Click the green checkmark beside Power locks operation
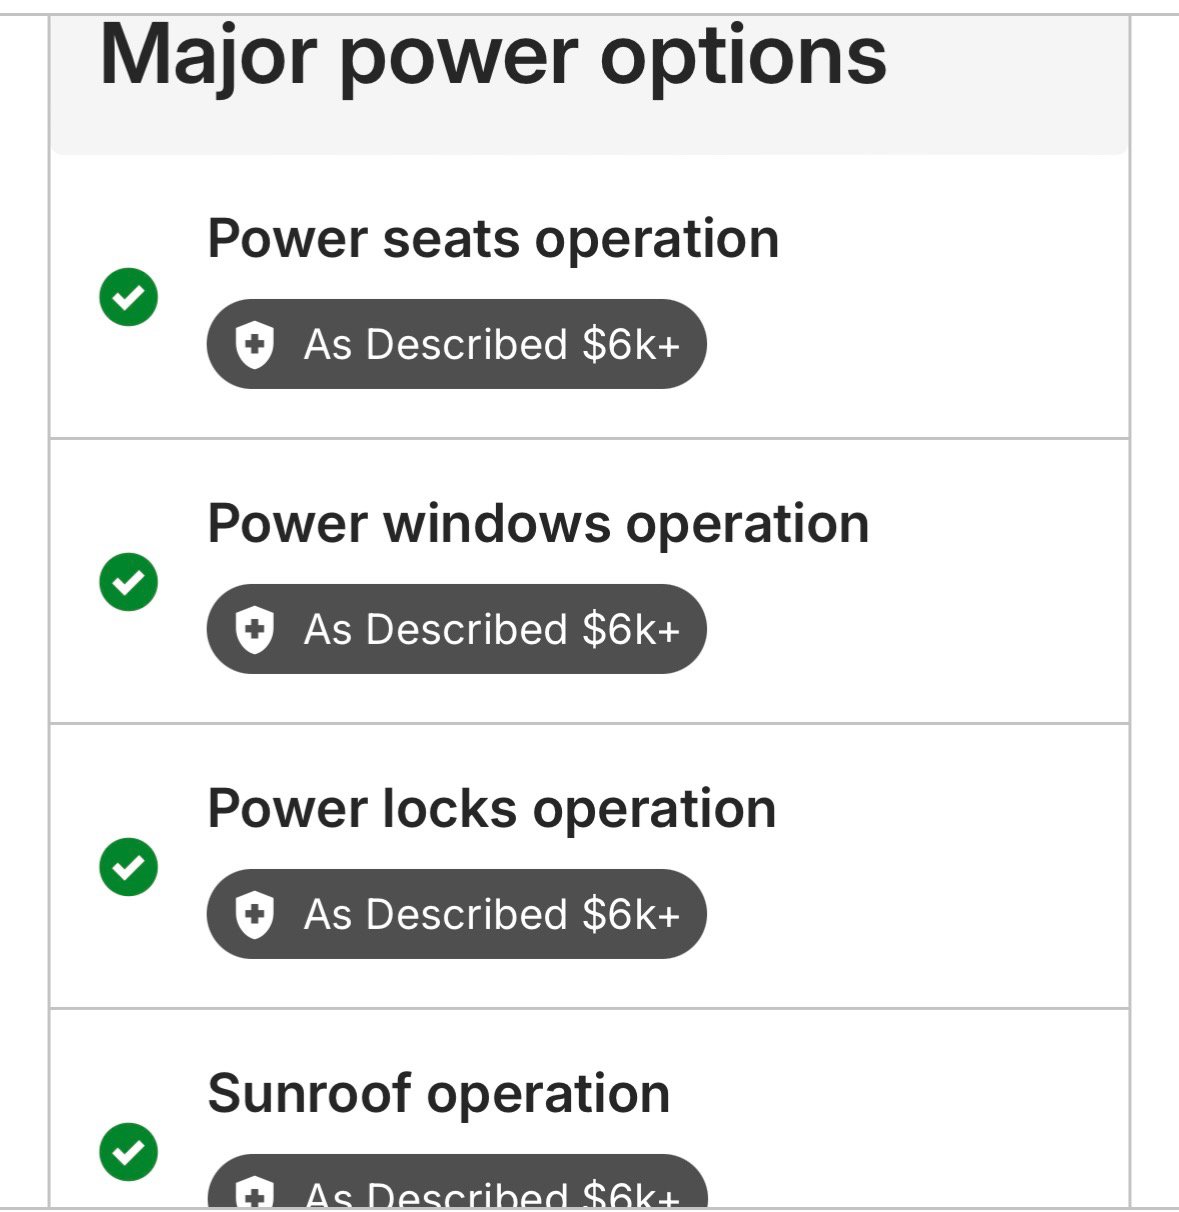This screenshot has height=1212, width=1179. [129, 867]
